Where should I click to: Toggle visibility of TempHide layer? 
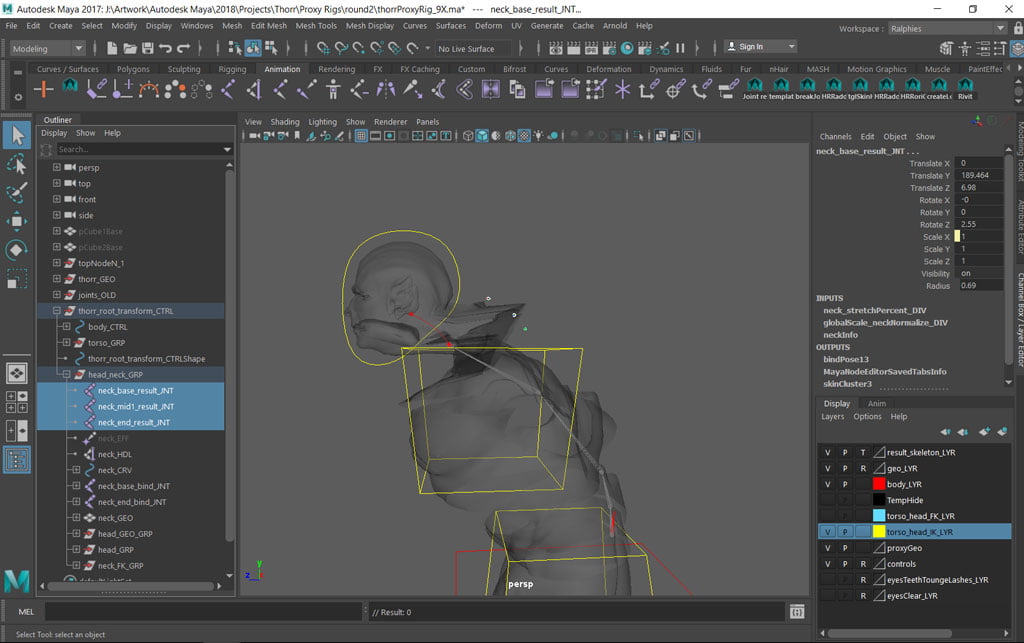click(x=827, y=500)
